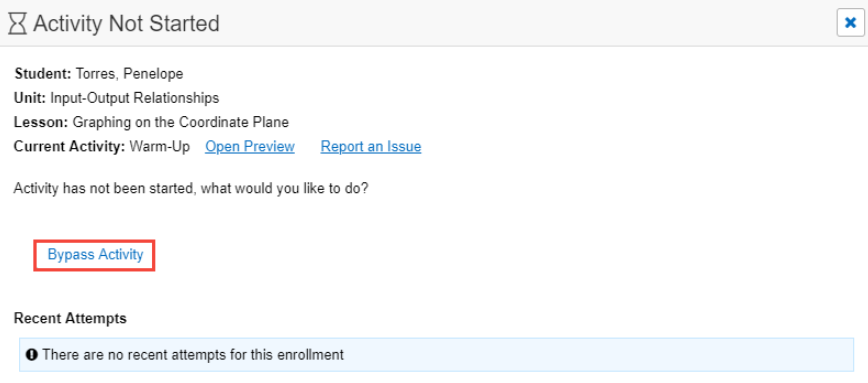The height and width of the screenshot is (383, 868).
Task: Click the "Current Activity:" label
Action: pos(70,147)
